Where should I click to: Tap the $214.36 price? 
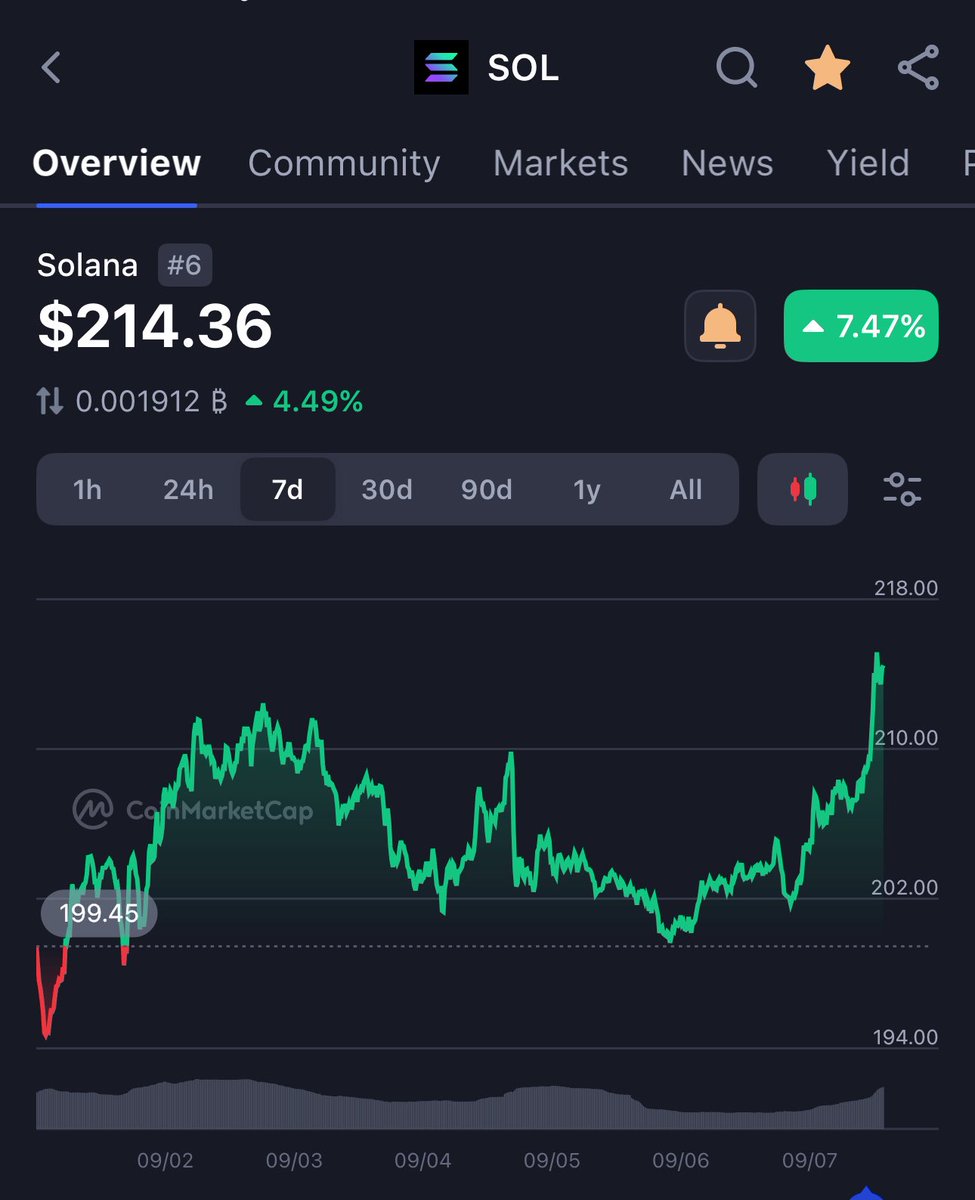coord(155,326)
